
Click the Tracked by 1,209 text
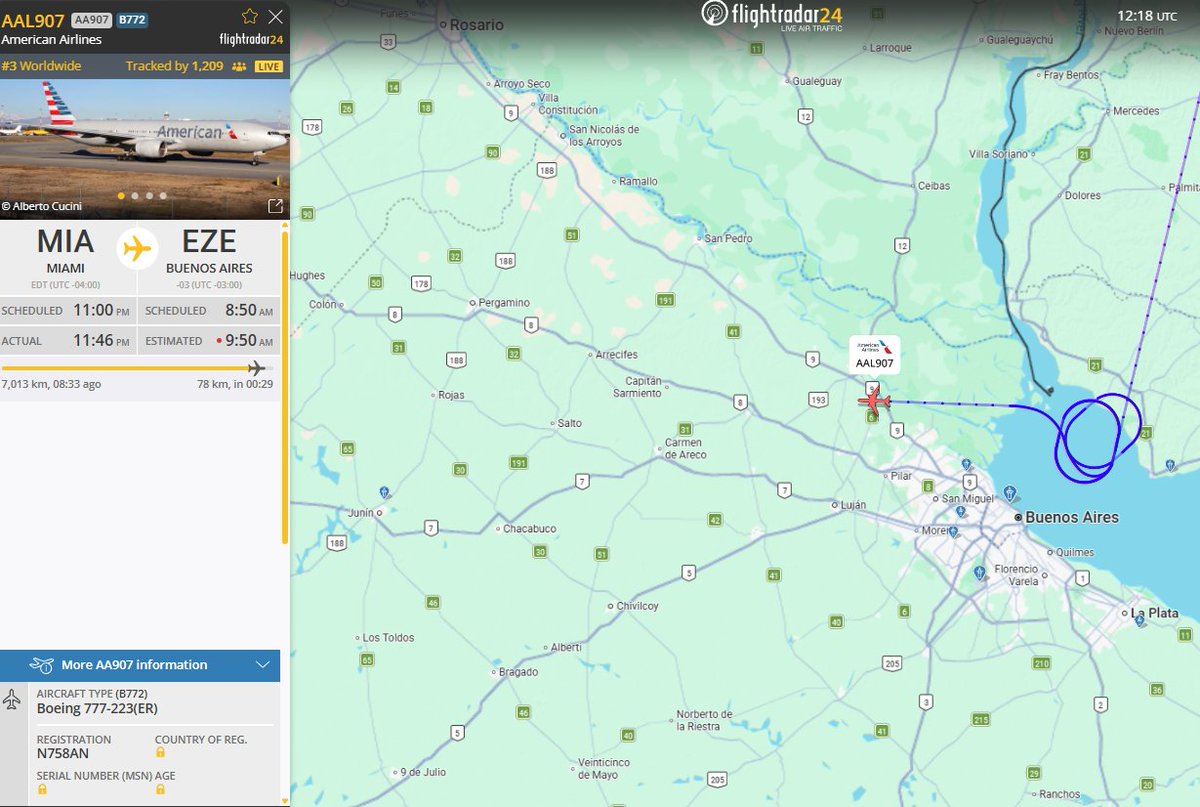[x=174, y=66]
